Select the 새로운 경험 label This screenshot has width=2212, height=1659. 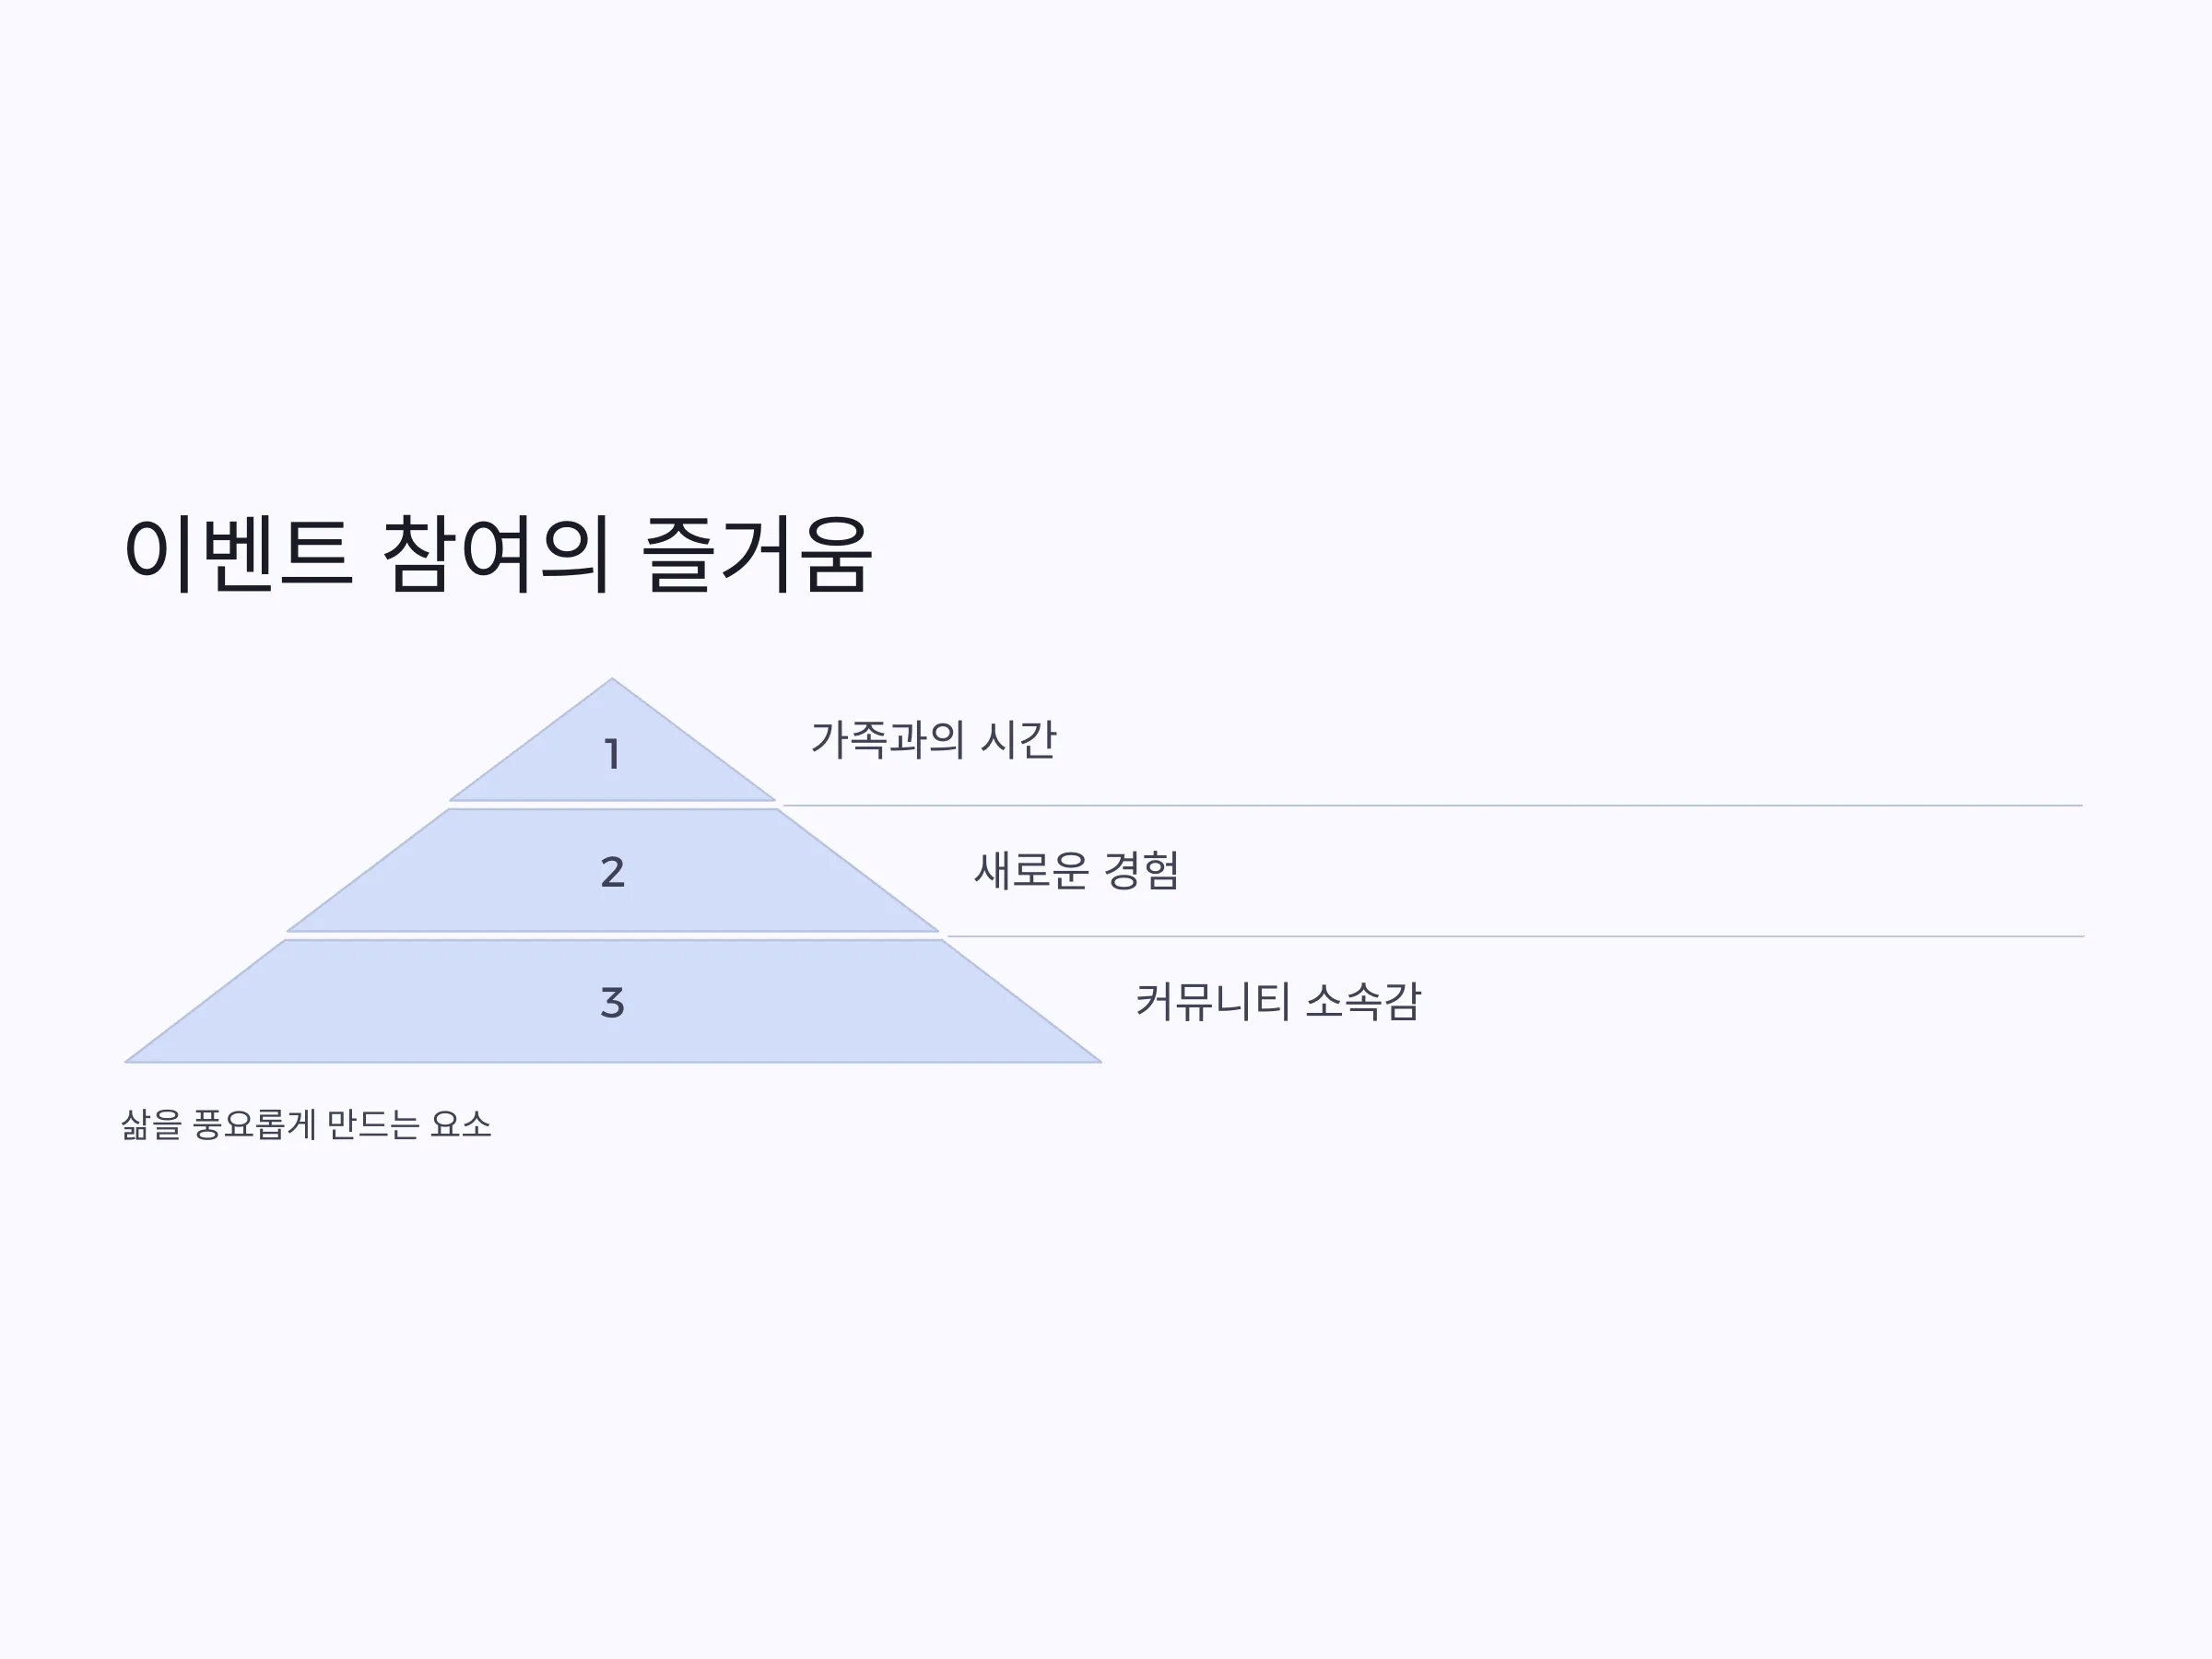(x=1076, y=871)
